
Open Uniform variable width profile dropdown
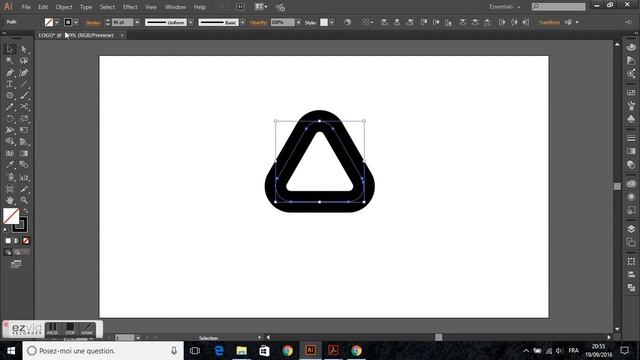click(191, 22)
